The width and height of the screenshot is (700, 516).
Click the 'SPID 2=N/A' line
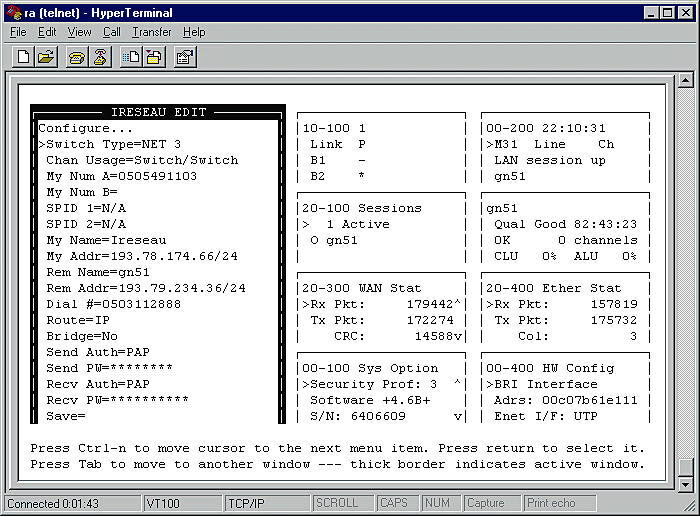86,225
